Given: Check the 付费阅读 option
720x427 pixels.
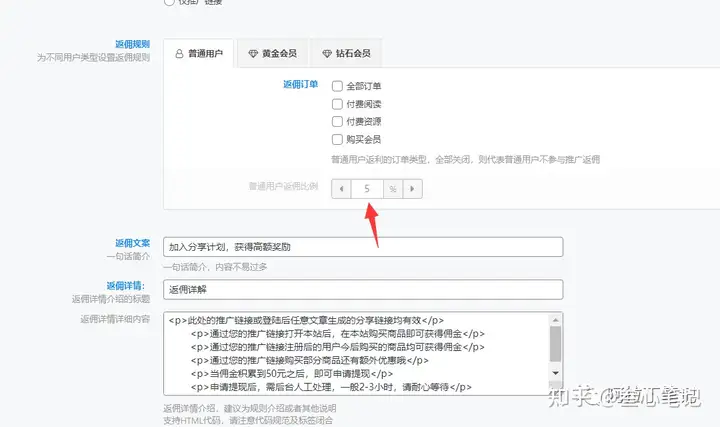Looking at the screenshot, I should [x=337, y=104].
